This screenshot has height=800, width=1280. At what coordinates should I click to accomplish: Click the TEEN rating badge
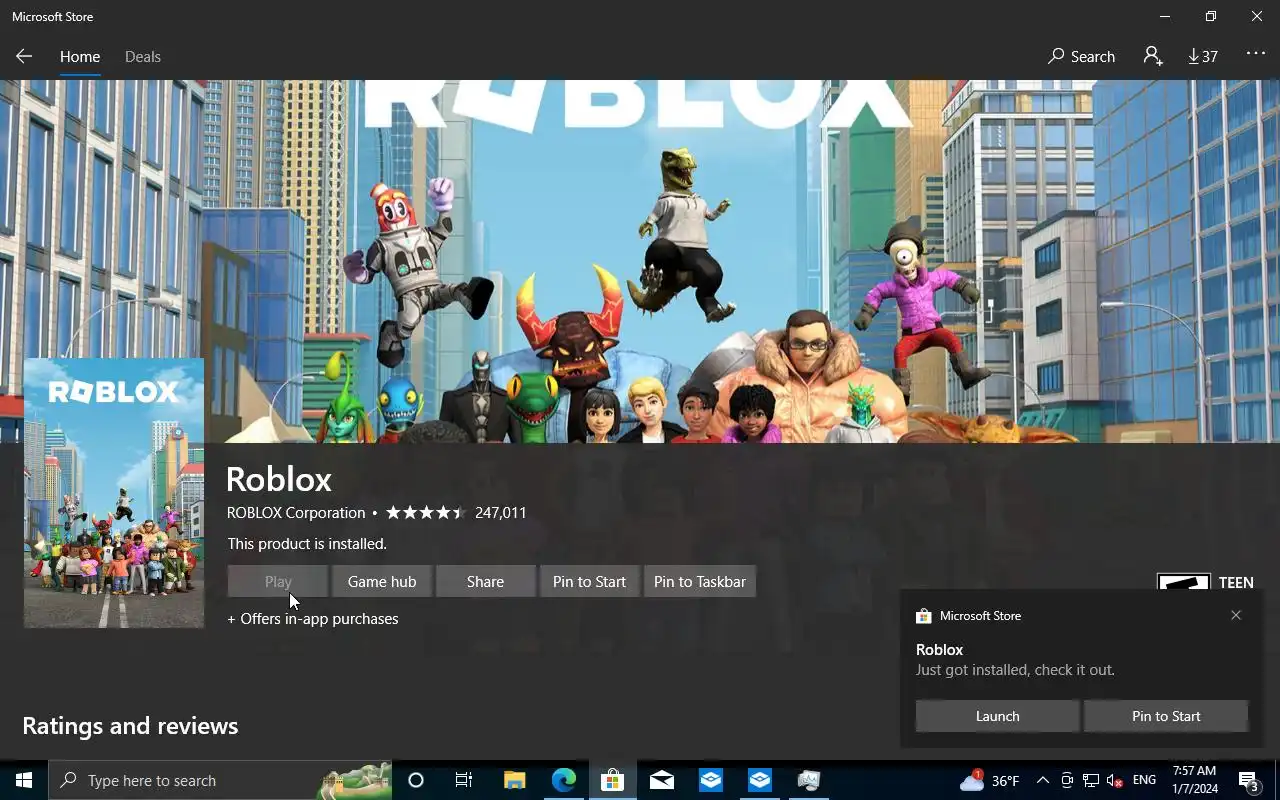pos(1205,581)
